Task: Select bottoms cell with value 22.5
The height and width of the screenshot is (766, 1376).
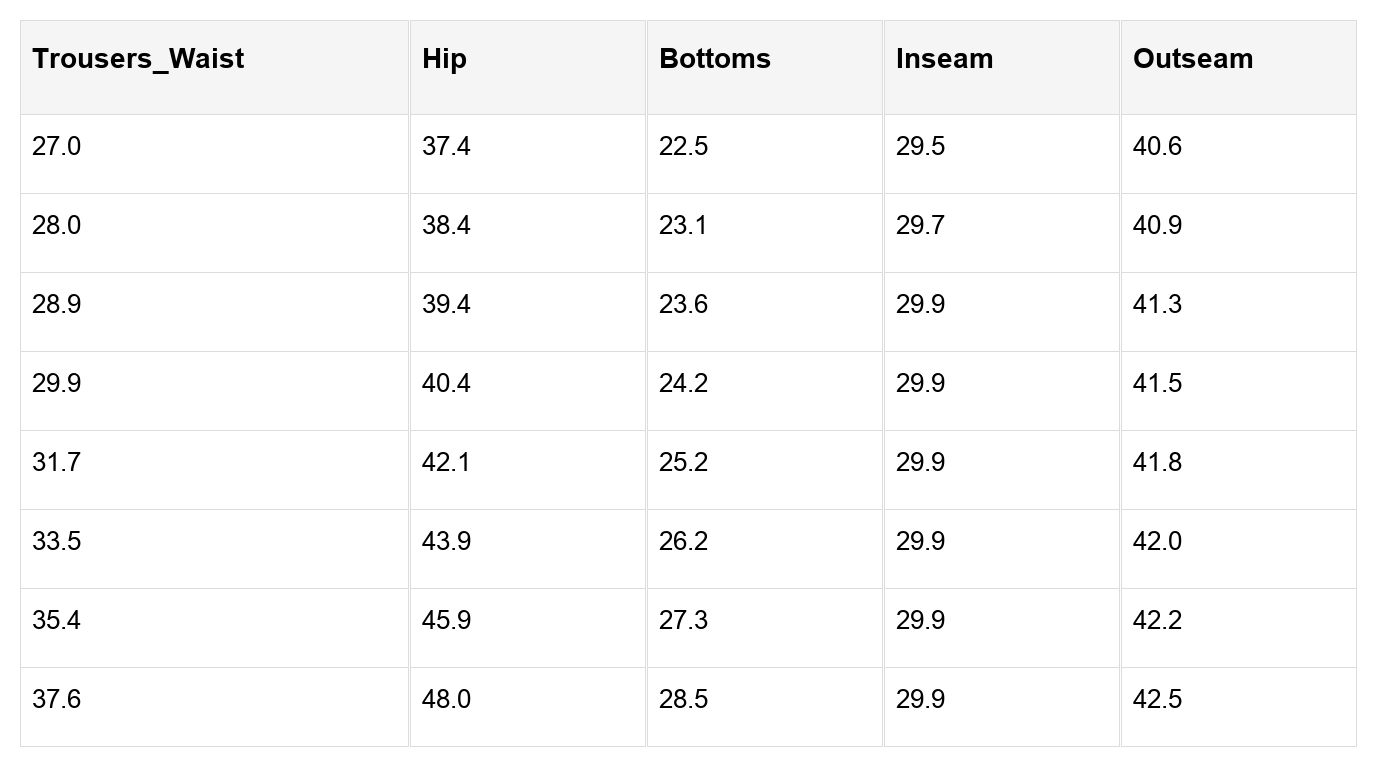Action: click(683, 147)
